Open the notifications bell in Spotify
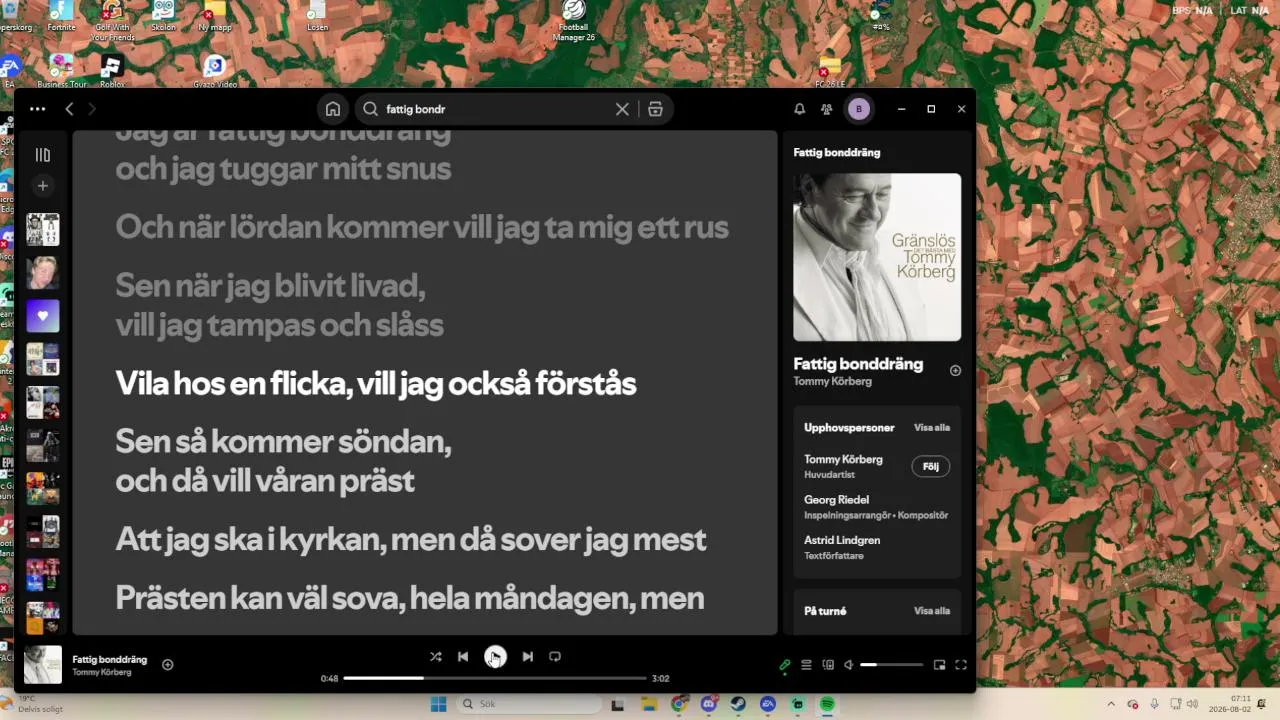The width and height of the screenshot is (1280, 720). point(799,109)
